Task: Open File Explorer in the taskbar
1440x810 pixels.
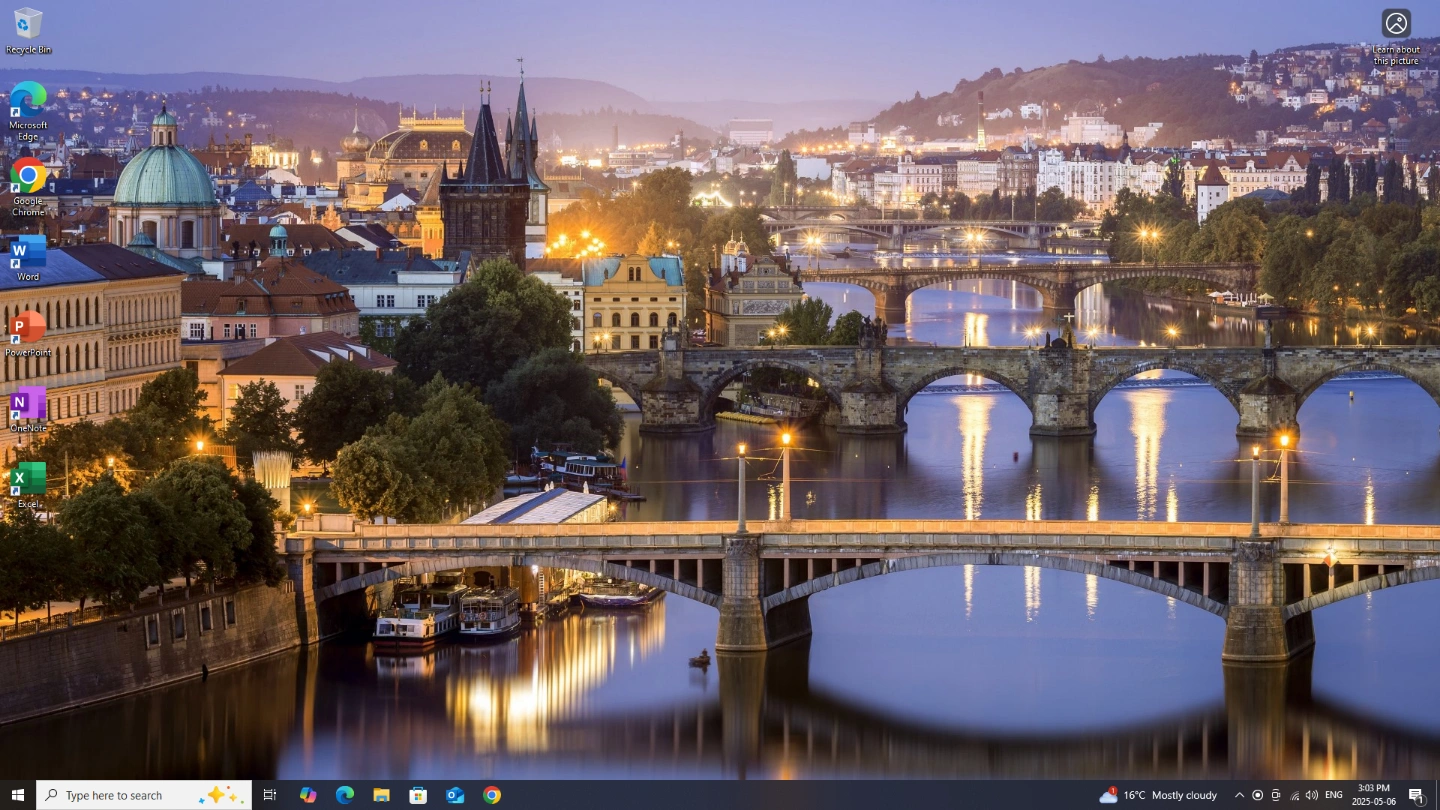Action: pyautogui.click(x=381, y=795)
